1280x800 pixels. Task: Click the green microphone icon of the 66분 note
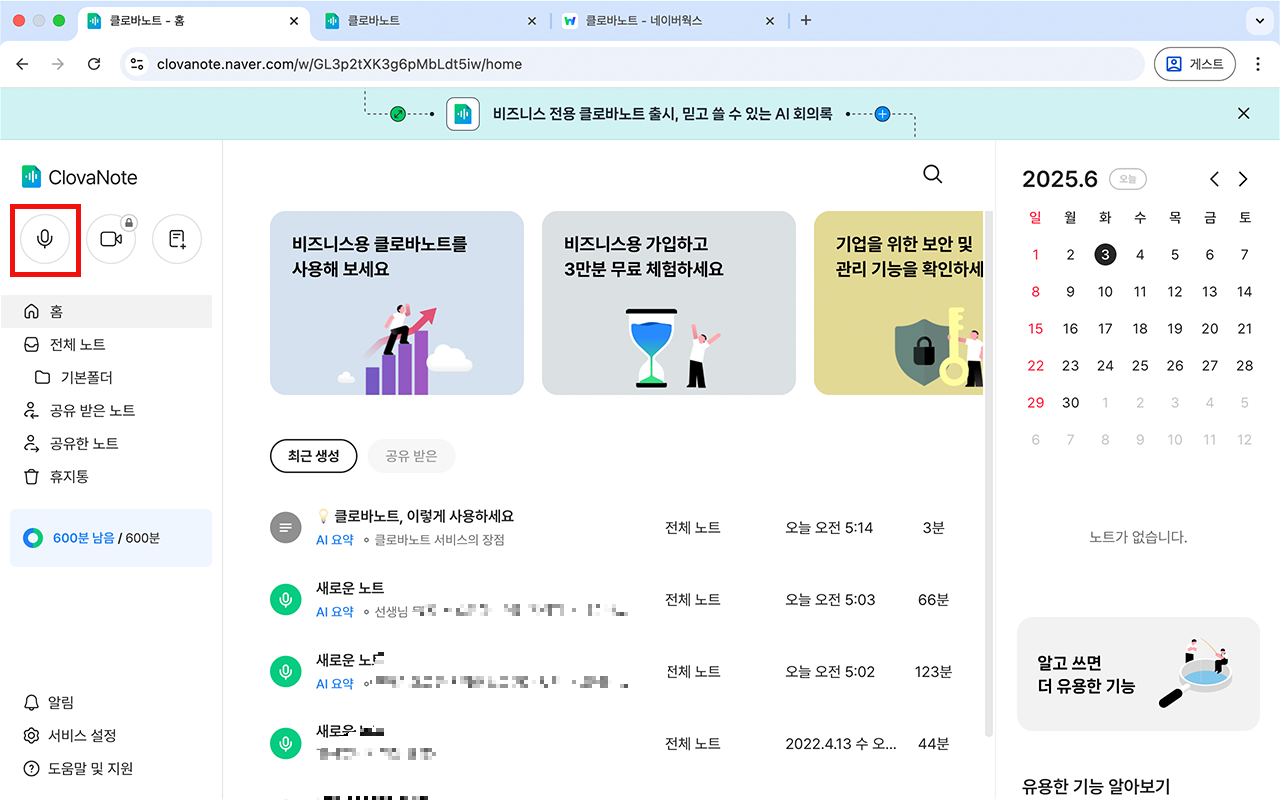click(x=286, y=599)
